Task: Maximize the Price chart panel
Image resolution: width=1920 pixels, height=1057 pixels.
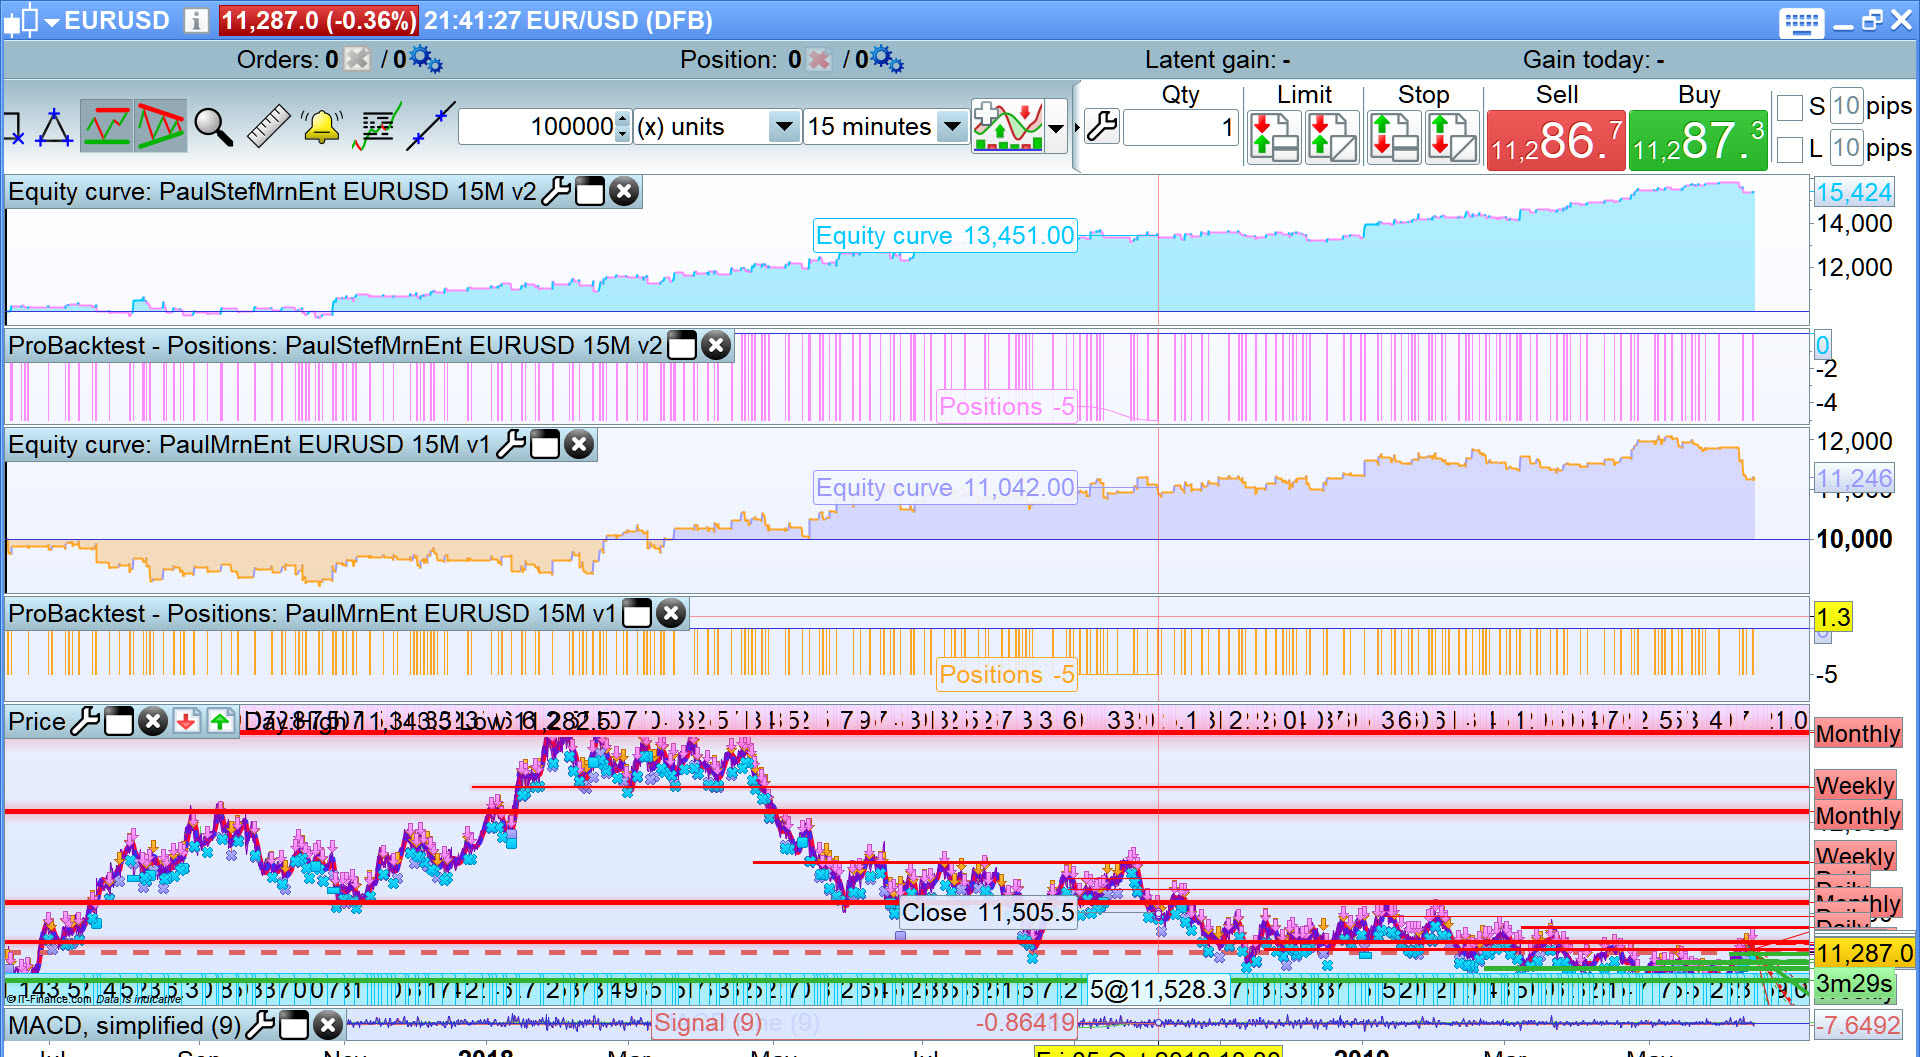Action: [119, 721]
